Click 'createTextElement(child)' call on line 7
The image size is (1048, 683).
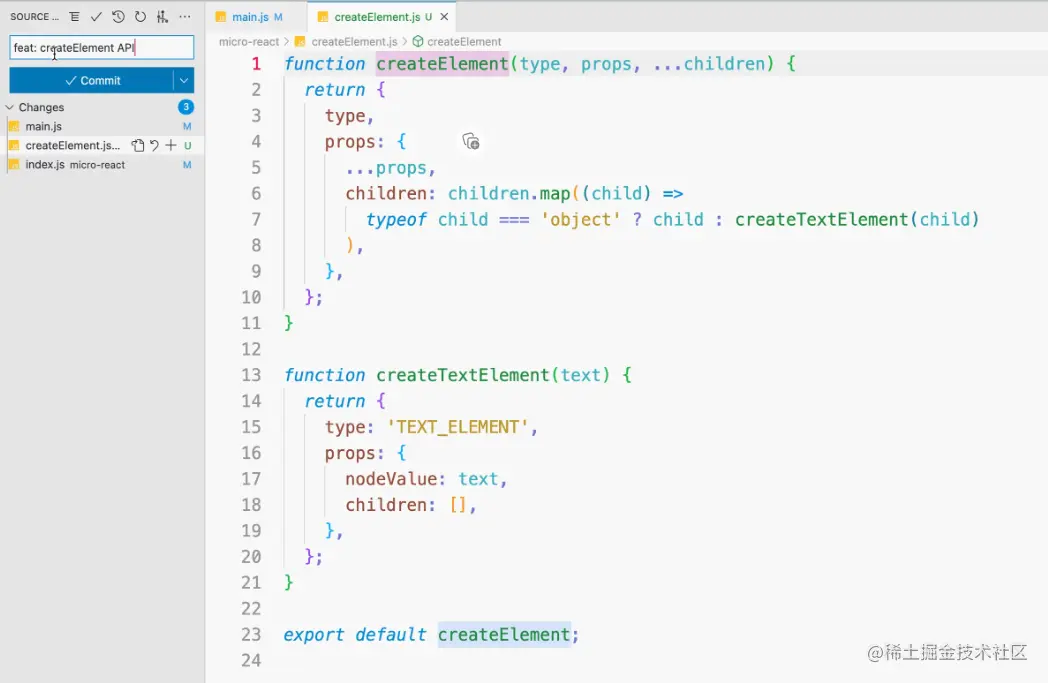(x=857, y=219)
